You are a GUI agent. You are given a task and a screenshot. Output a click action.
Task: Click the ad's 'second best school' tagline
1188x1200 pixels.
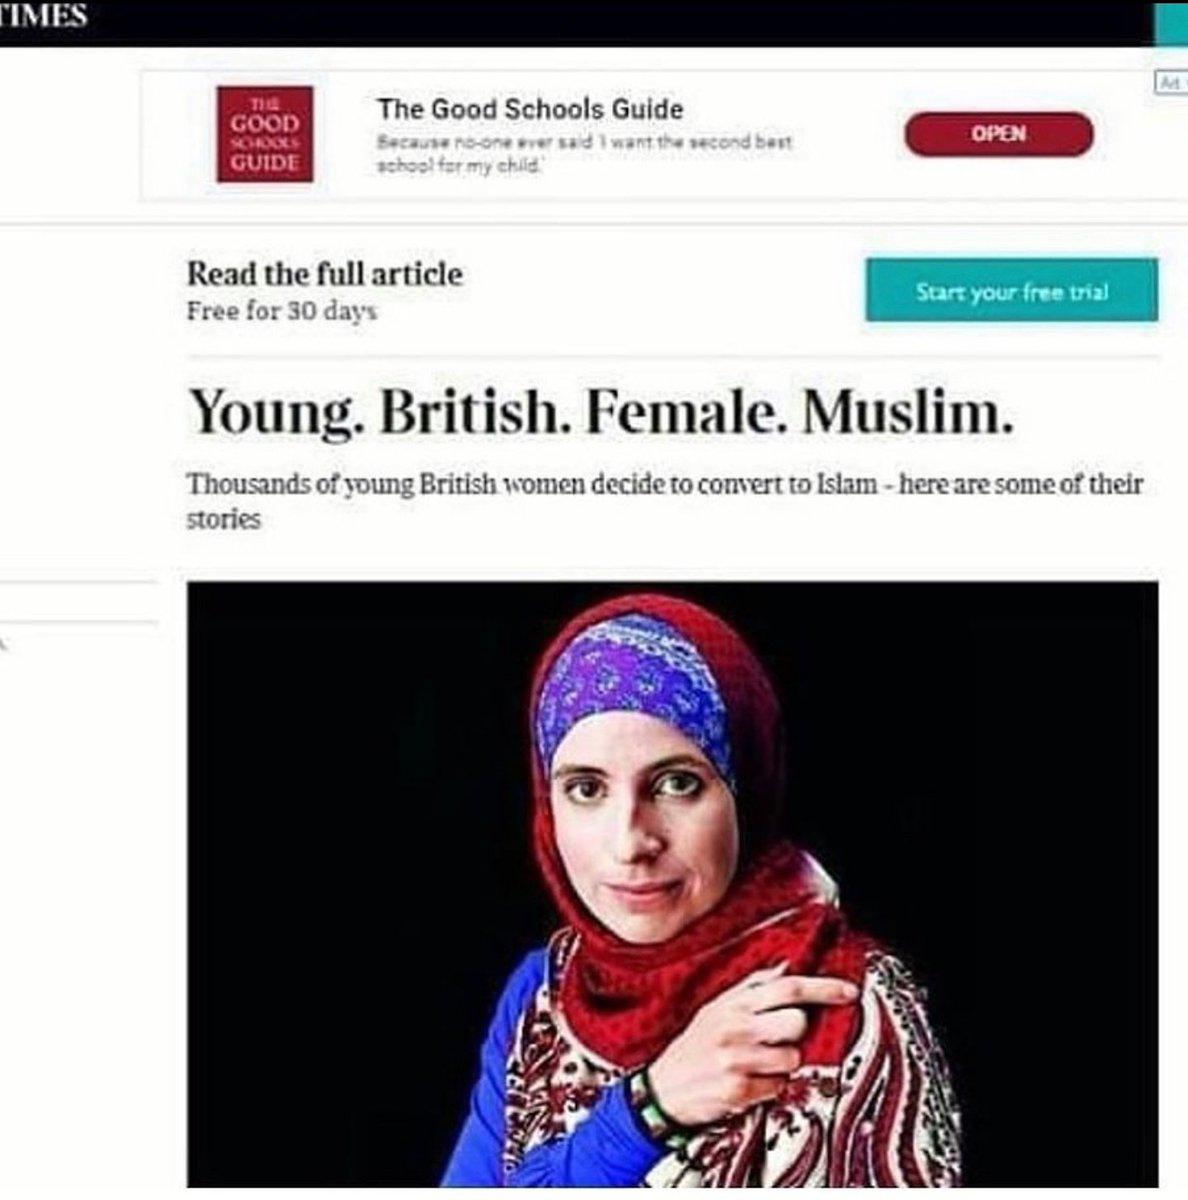point(584,154)
